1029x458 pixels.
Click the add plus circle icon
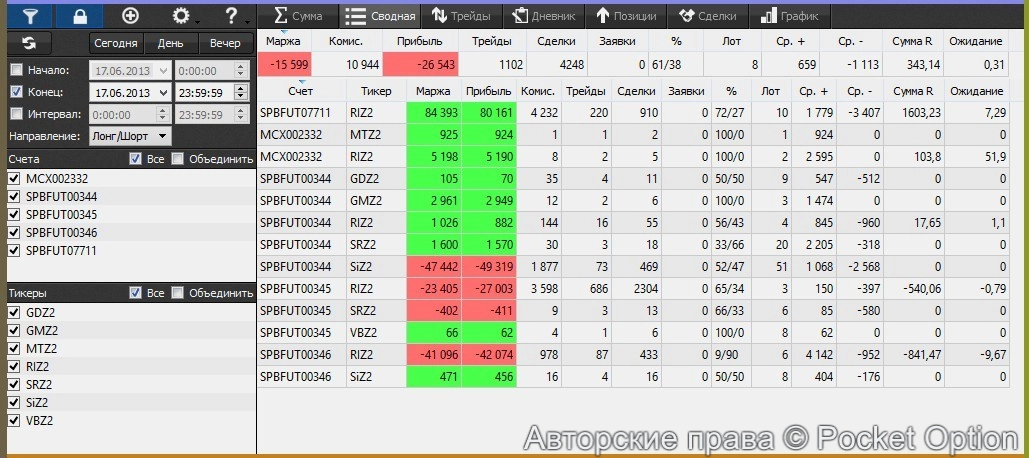tap(130, 15)
